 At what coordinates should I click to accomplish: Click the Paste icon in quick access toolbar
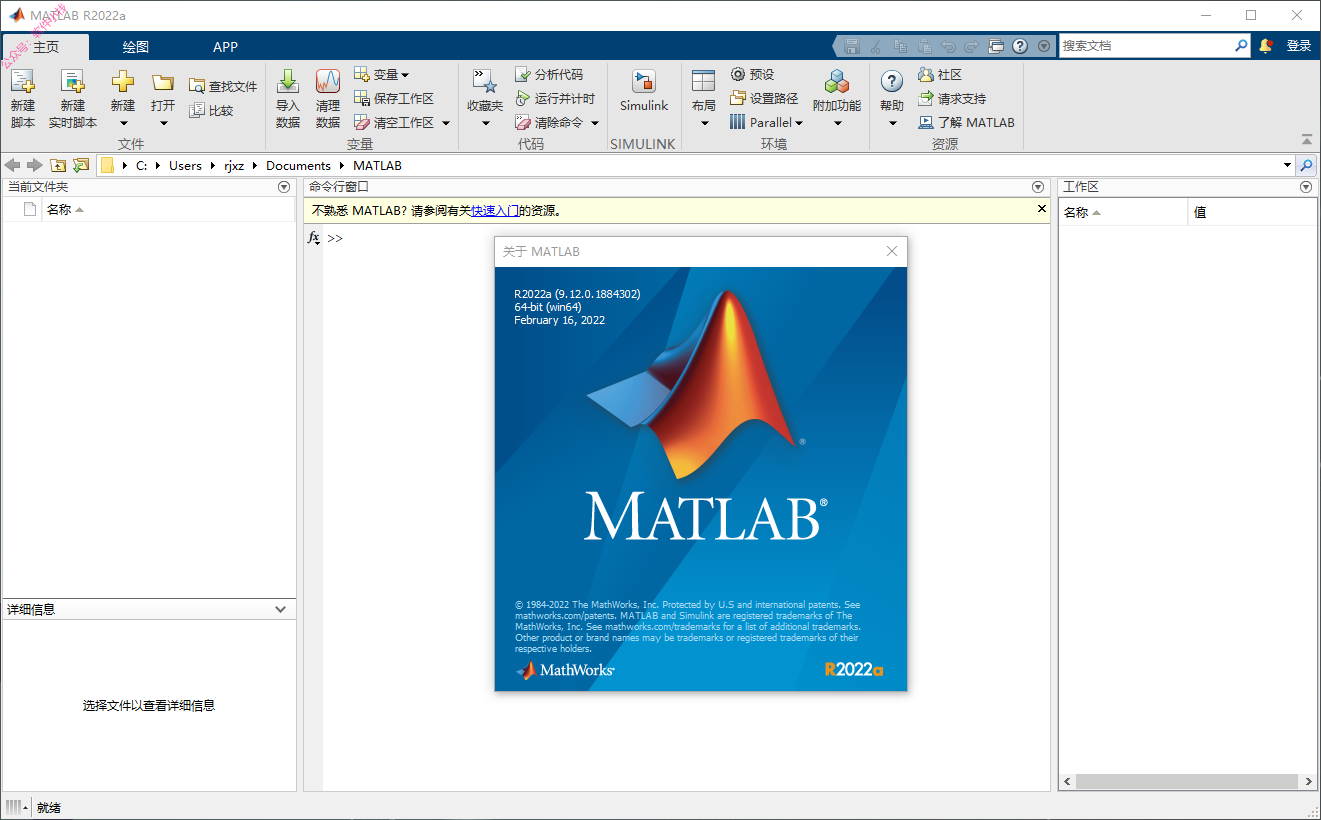tap(924, 46)
